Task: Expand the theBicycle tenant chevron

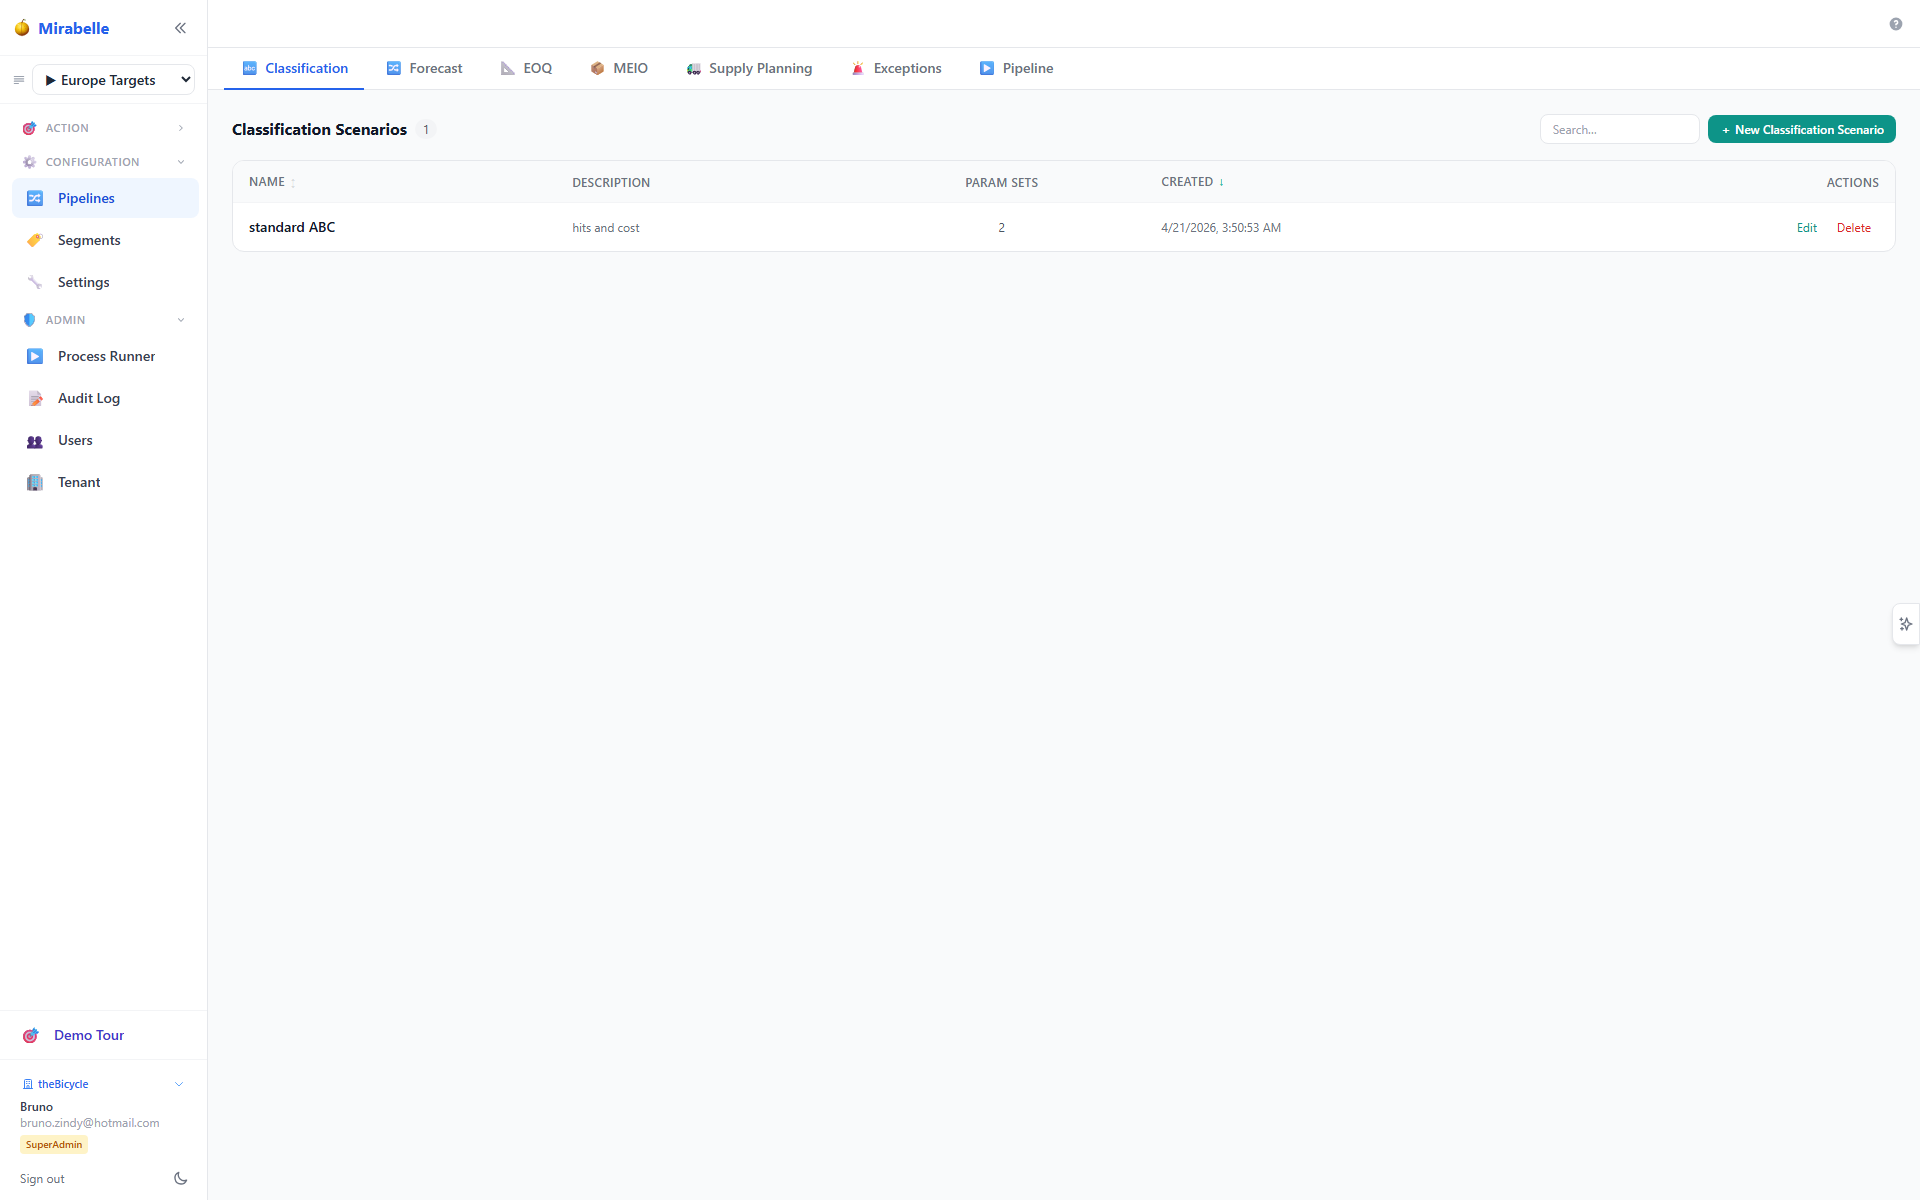Action: [179, 1084]
